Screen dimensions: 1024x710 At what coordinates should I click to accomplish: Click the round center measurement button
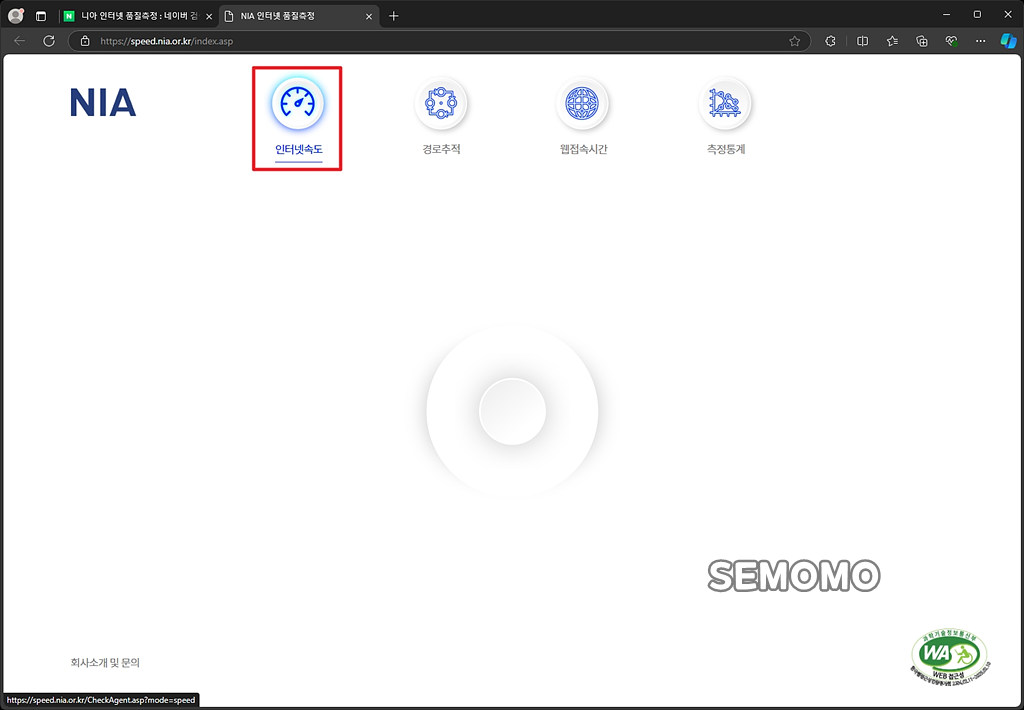click(512, 411)
